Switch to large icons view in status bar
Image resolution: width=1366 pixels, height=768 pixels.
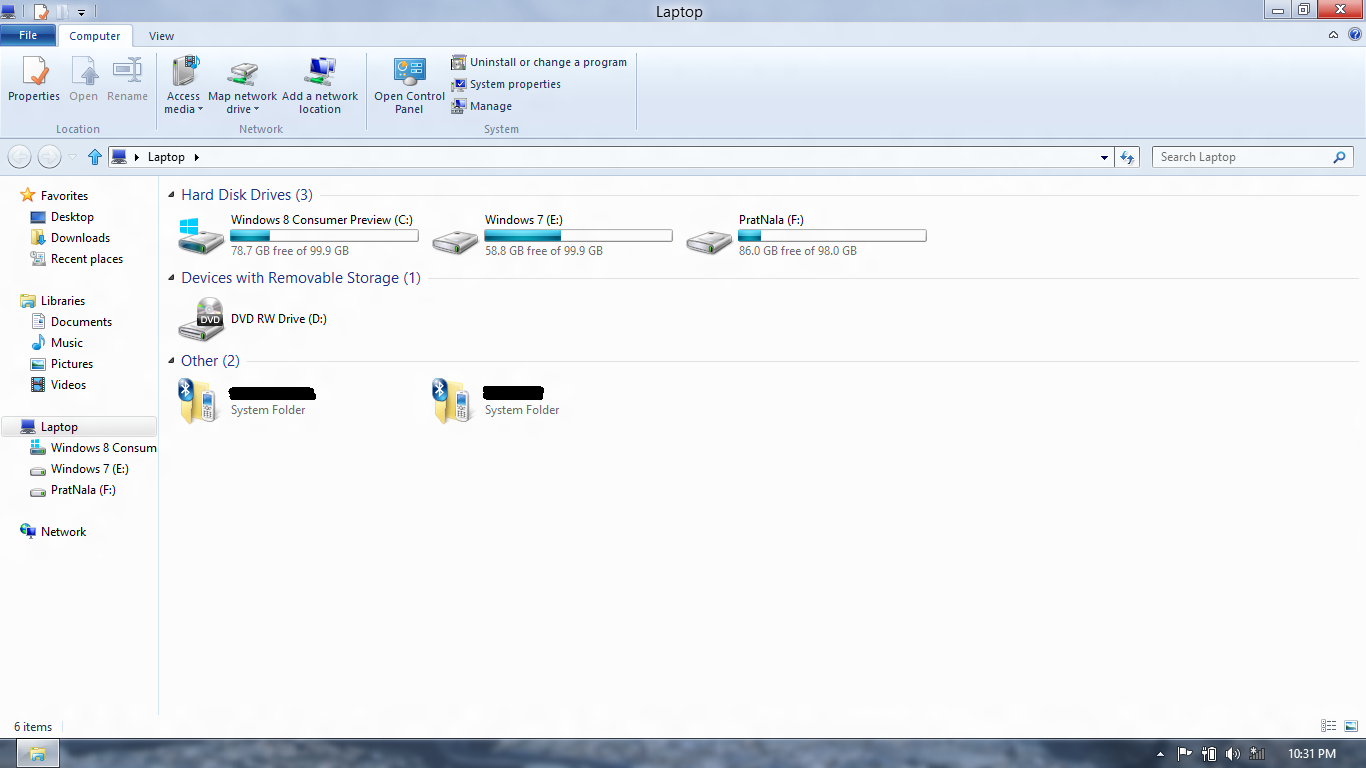pos(1351,726)
